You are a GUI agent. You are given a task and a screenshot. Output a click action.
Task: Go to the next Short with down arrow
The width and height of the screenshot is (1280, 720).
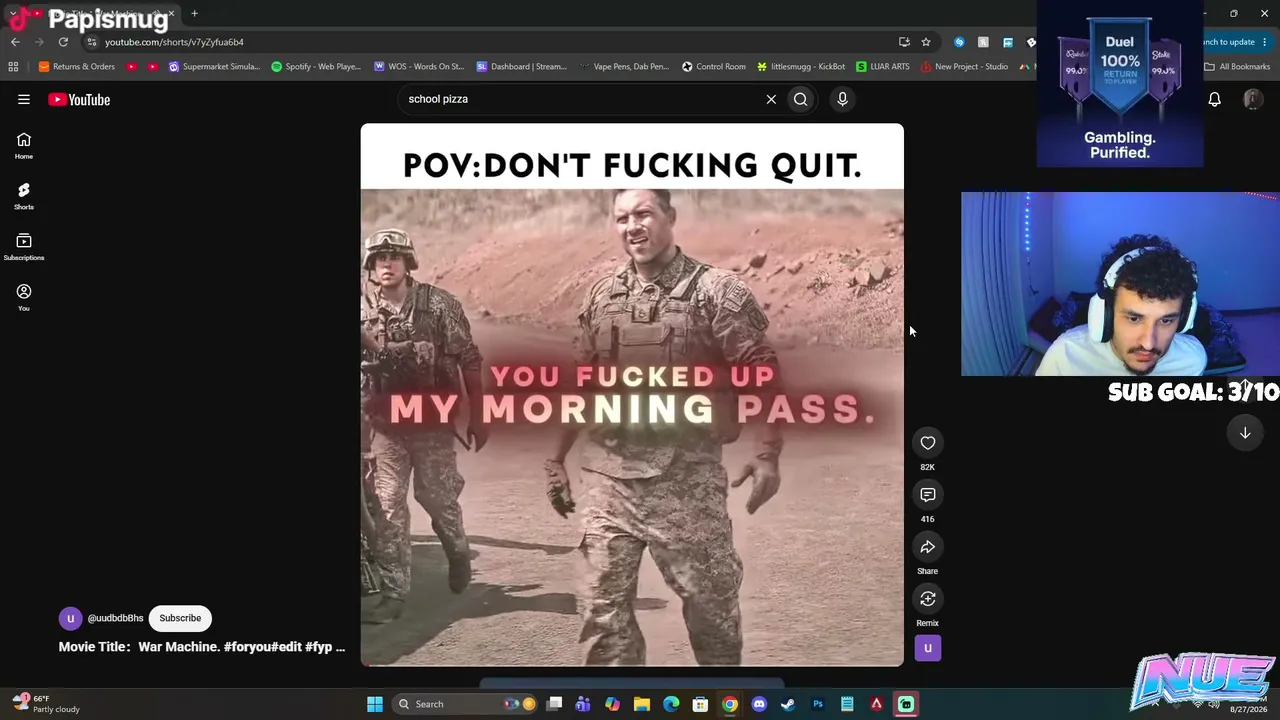[1245, 433]
